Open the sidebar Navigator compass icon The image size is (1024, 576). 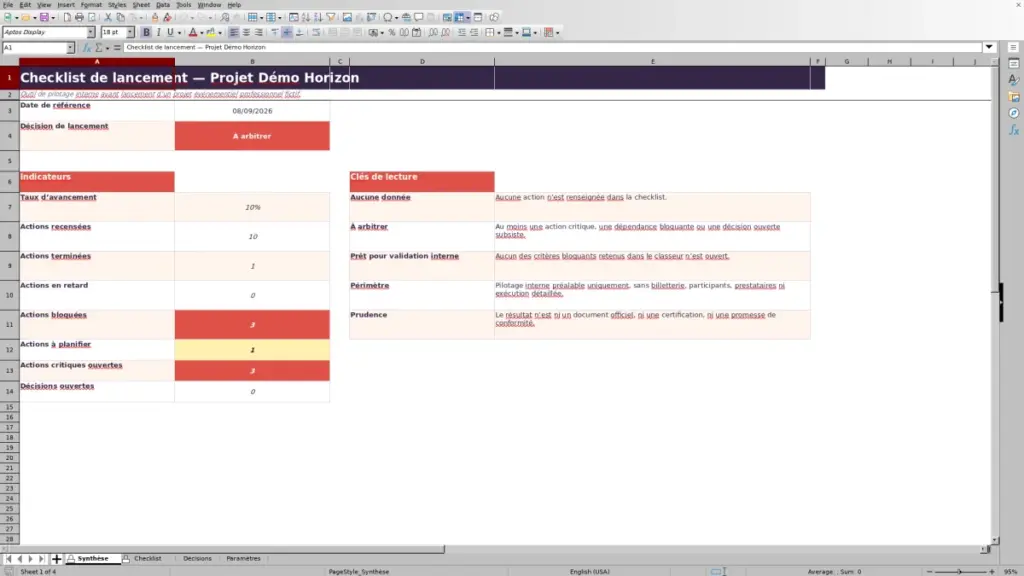pyautogui.click(x=1014, y=113)
